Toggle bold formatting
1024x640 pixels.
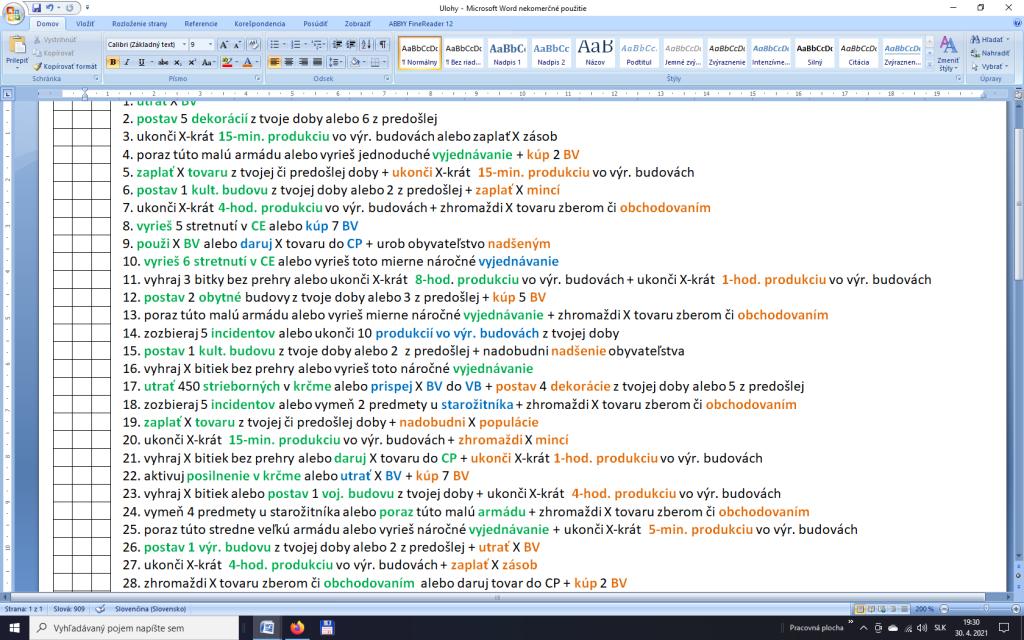tap(113, 62)
